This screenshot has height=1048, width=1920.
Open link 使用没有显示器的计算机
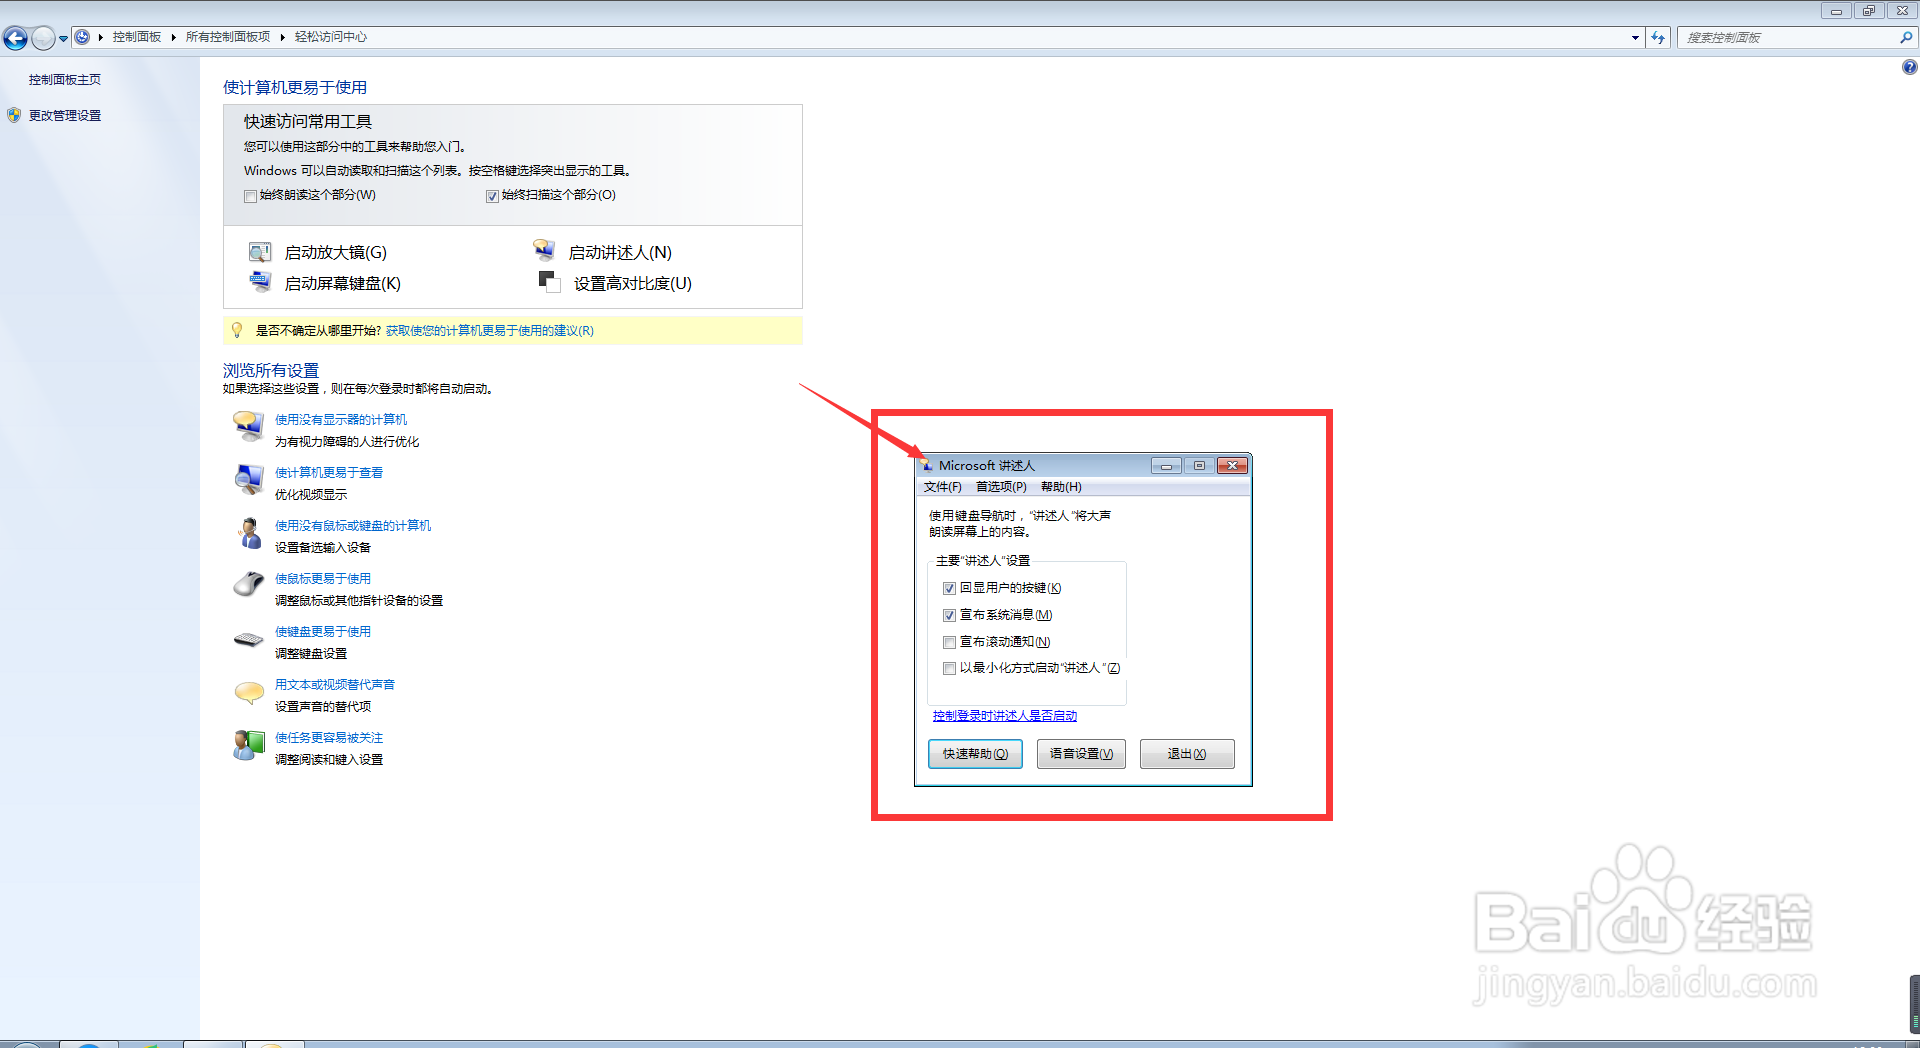click(x=341, y=419)
